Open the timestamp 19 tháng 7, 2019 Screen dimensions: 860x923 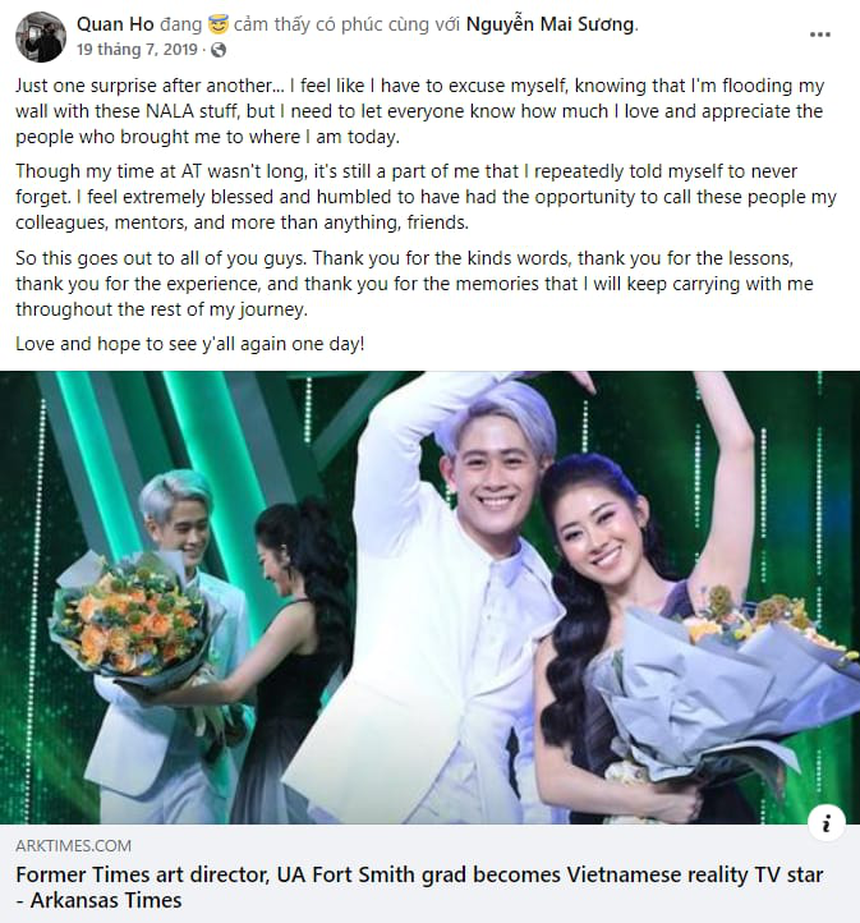137,49
